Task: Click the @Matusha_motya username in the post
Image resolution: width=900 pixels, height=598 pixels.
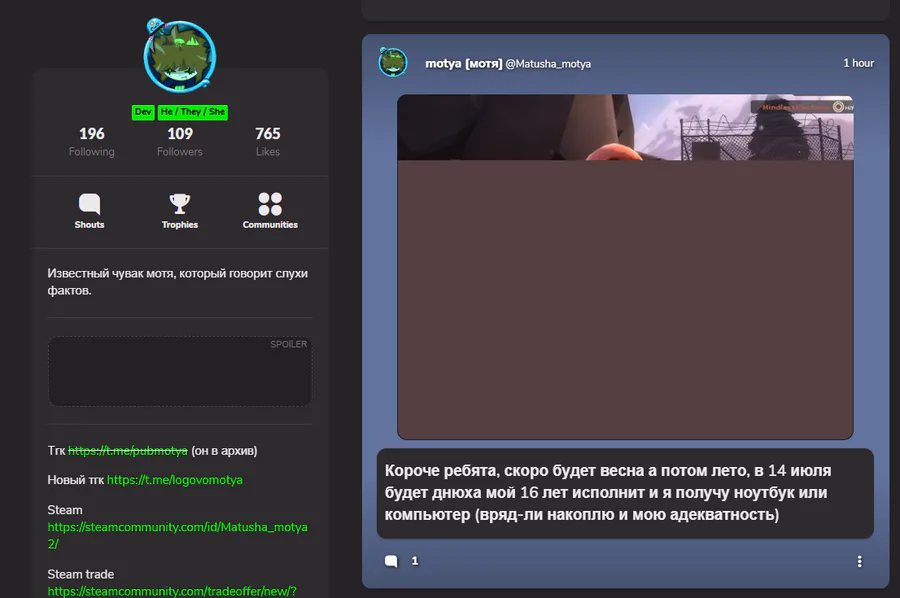Action: (548, 64)
